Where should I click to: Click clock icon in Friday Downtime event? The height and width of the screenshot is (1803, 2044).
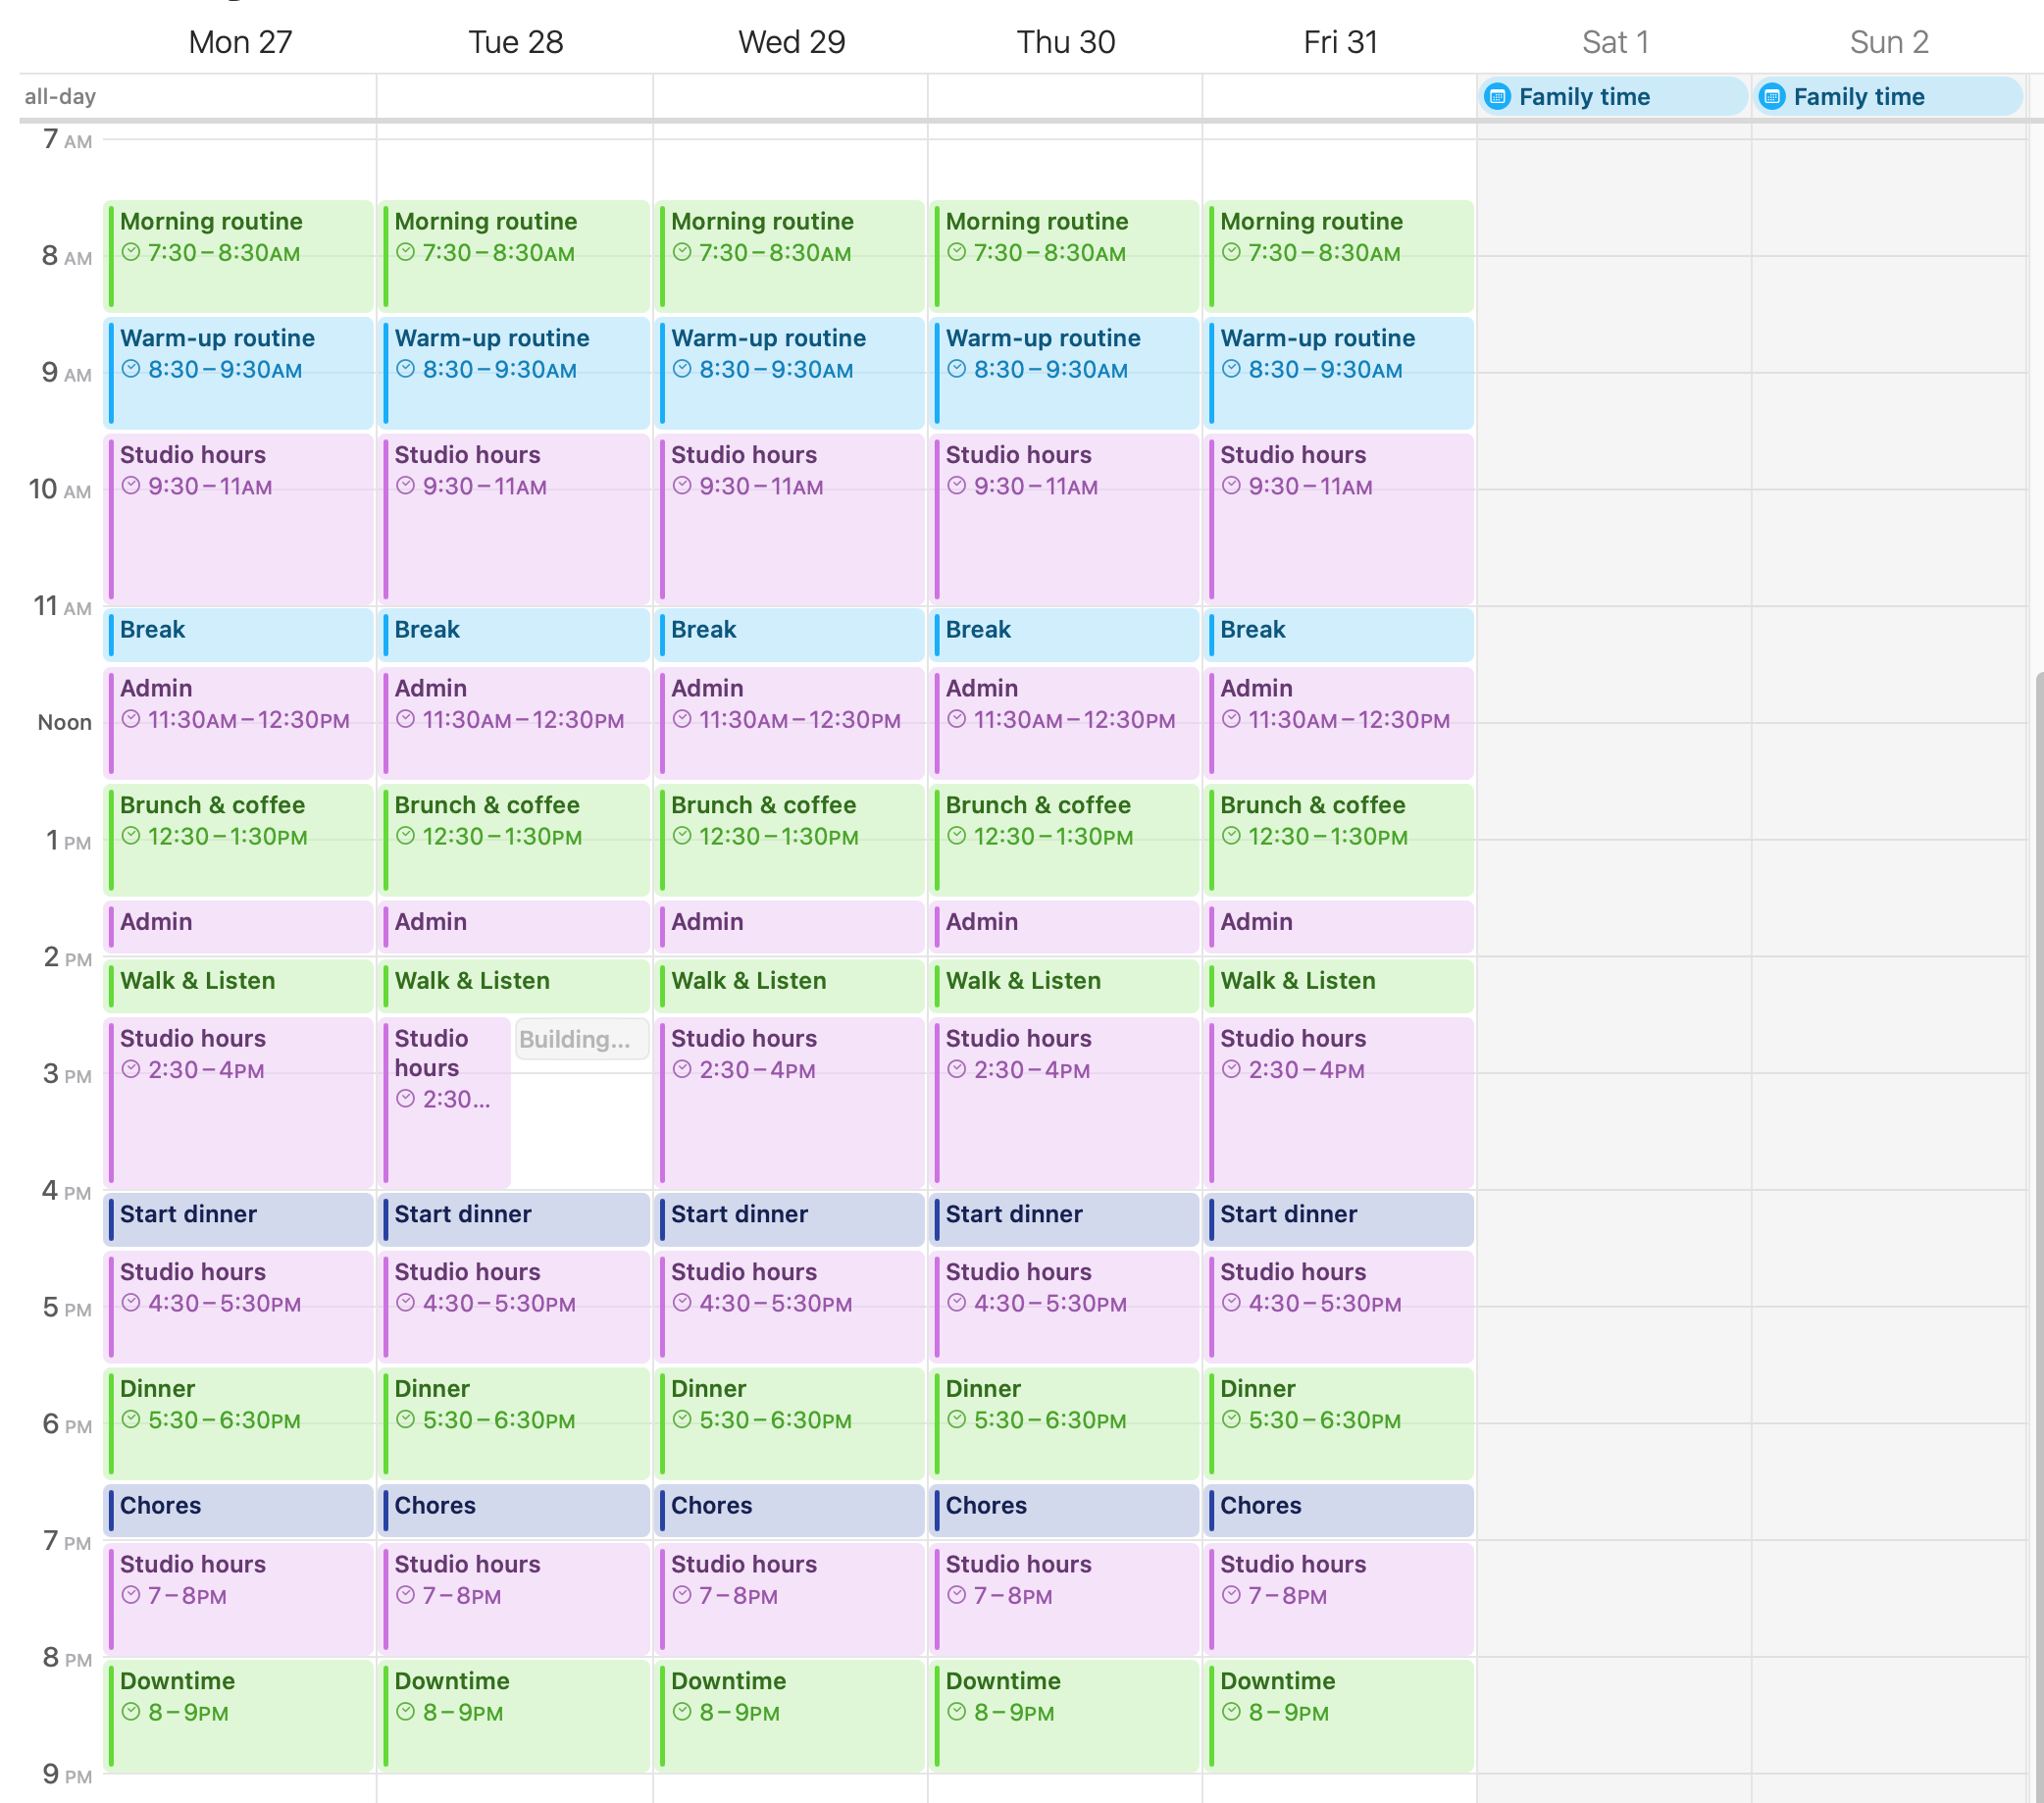(x=1231, y=1712)
